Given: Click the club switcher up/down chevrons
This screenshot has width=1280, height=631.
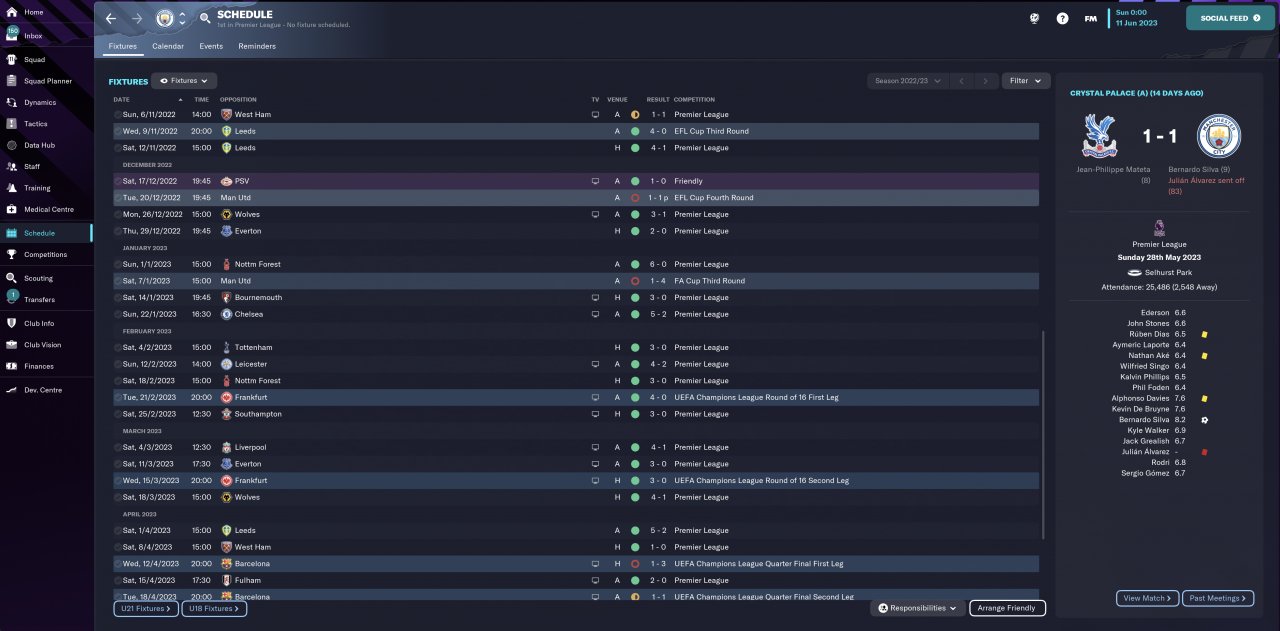Looking at the screenshot, I should point(182,18).
